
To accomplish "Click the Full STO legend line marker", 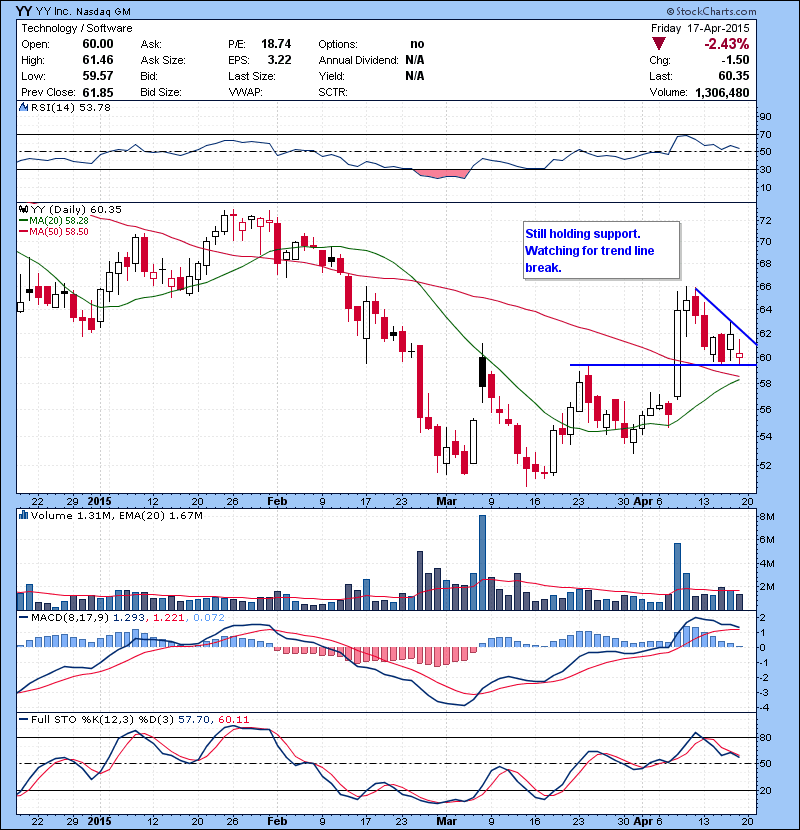I will tap(23, 719).
